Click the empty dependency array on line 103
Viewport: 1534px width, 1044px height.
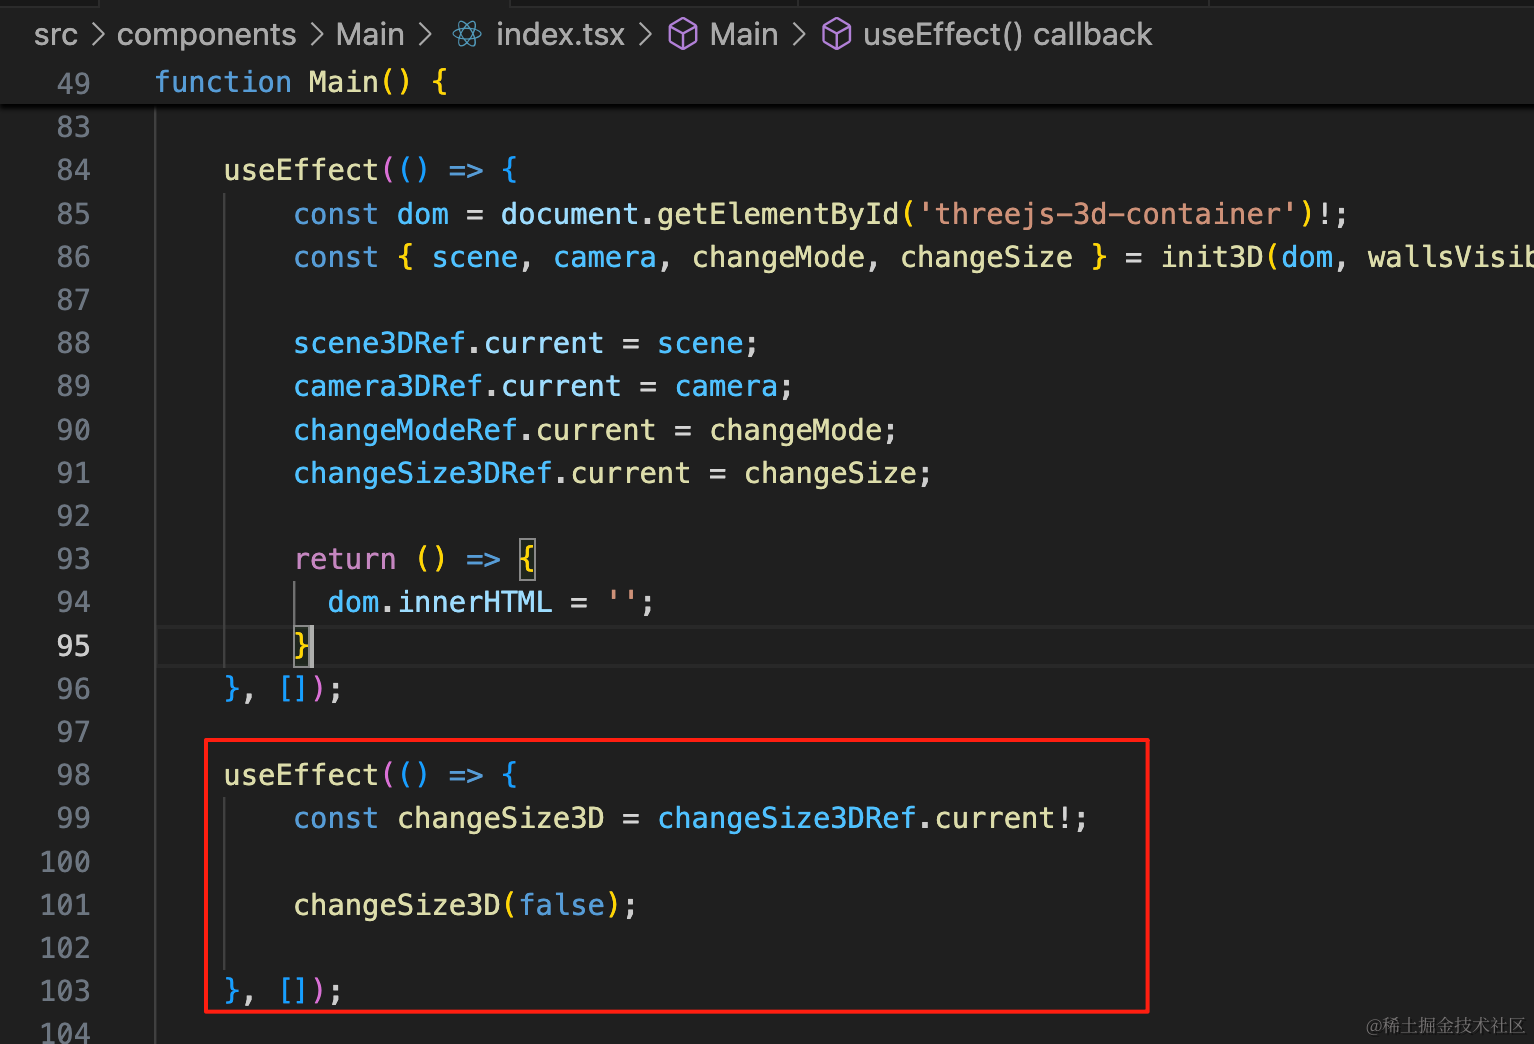tap(293, 991)
